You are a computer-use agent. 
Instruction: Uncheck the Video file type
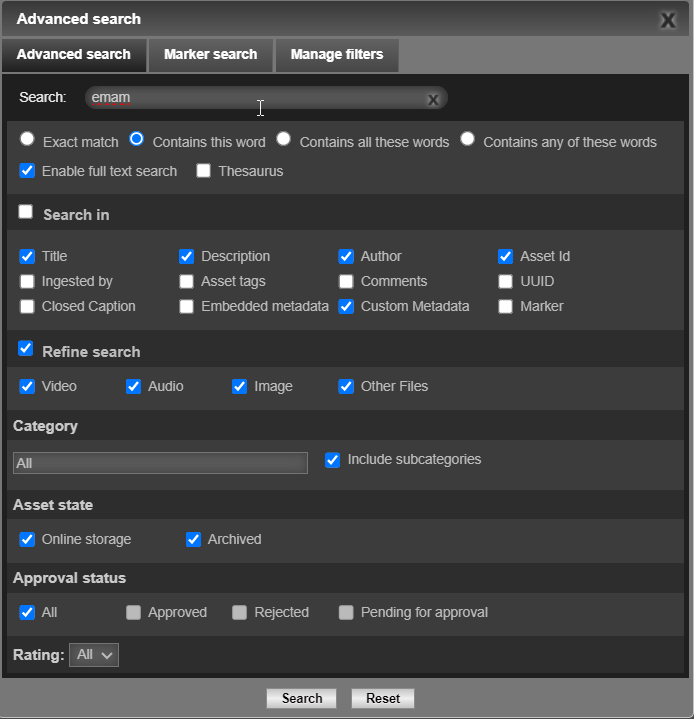click(x=27, y=387)
